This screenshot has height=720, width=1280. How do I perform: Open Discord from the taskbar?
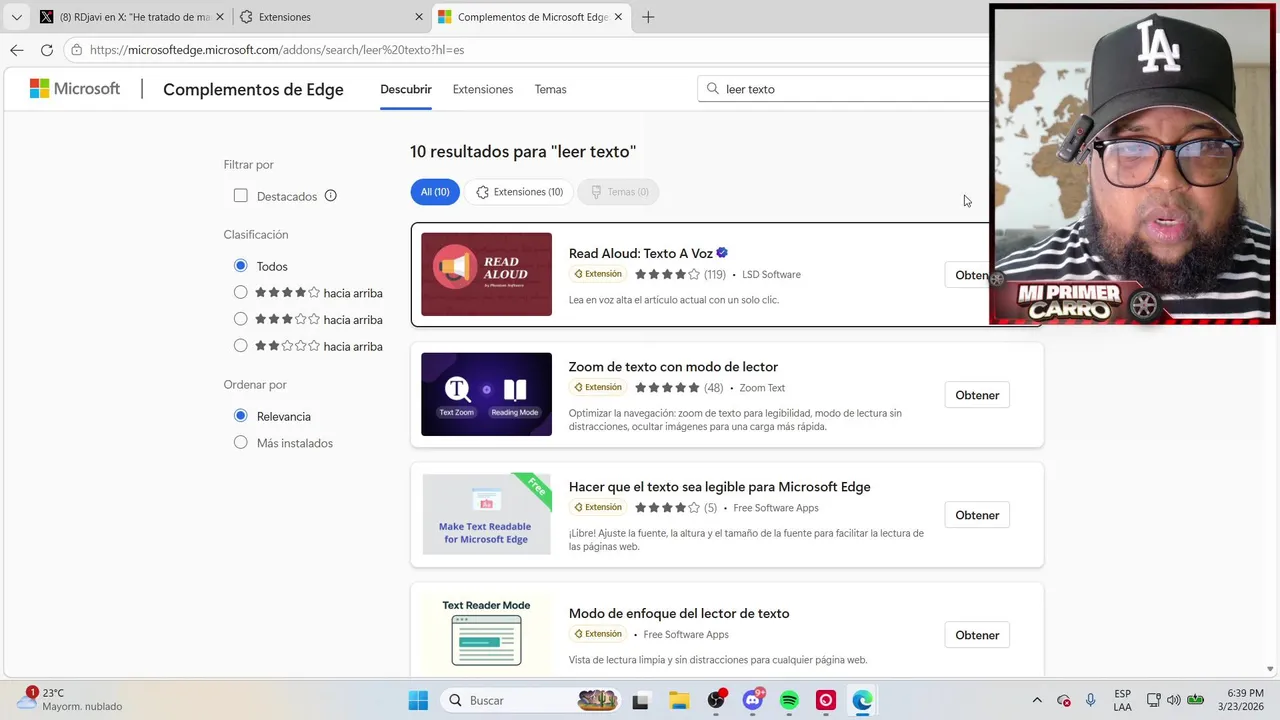pyautogui.click(x=753, y=700)
